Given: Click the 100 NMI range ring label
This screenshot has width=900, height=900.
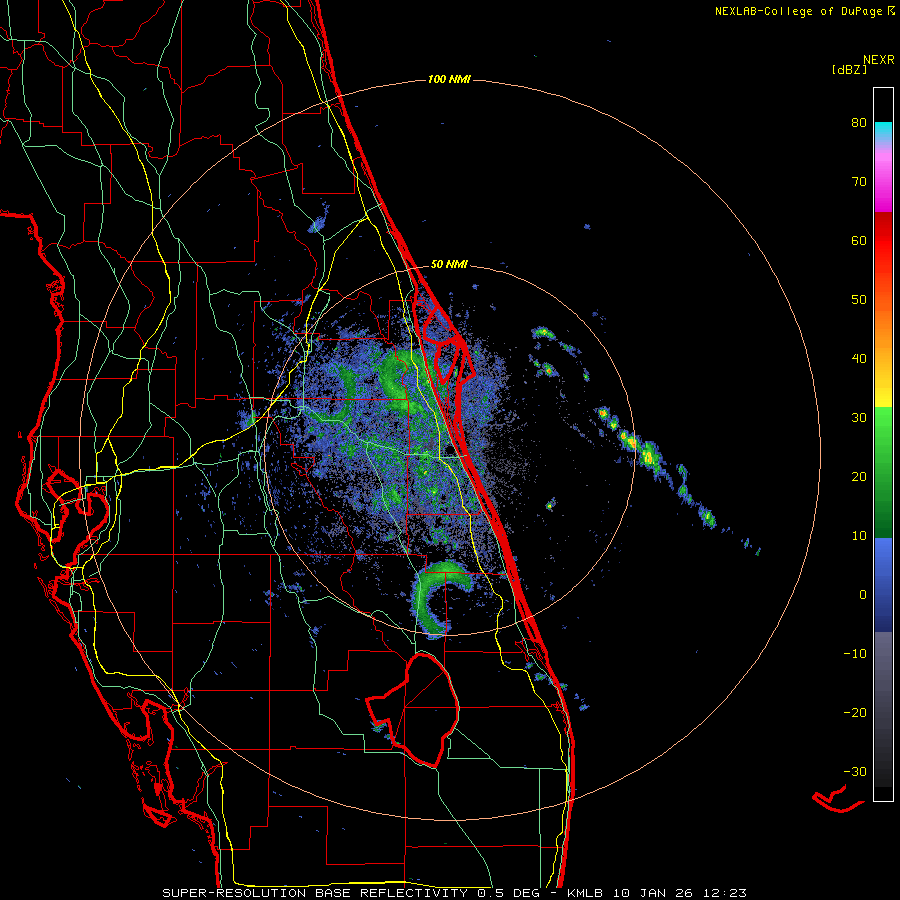Looking at the screenshot, I should click(449, 79).
